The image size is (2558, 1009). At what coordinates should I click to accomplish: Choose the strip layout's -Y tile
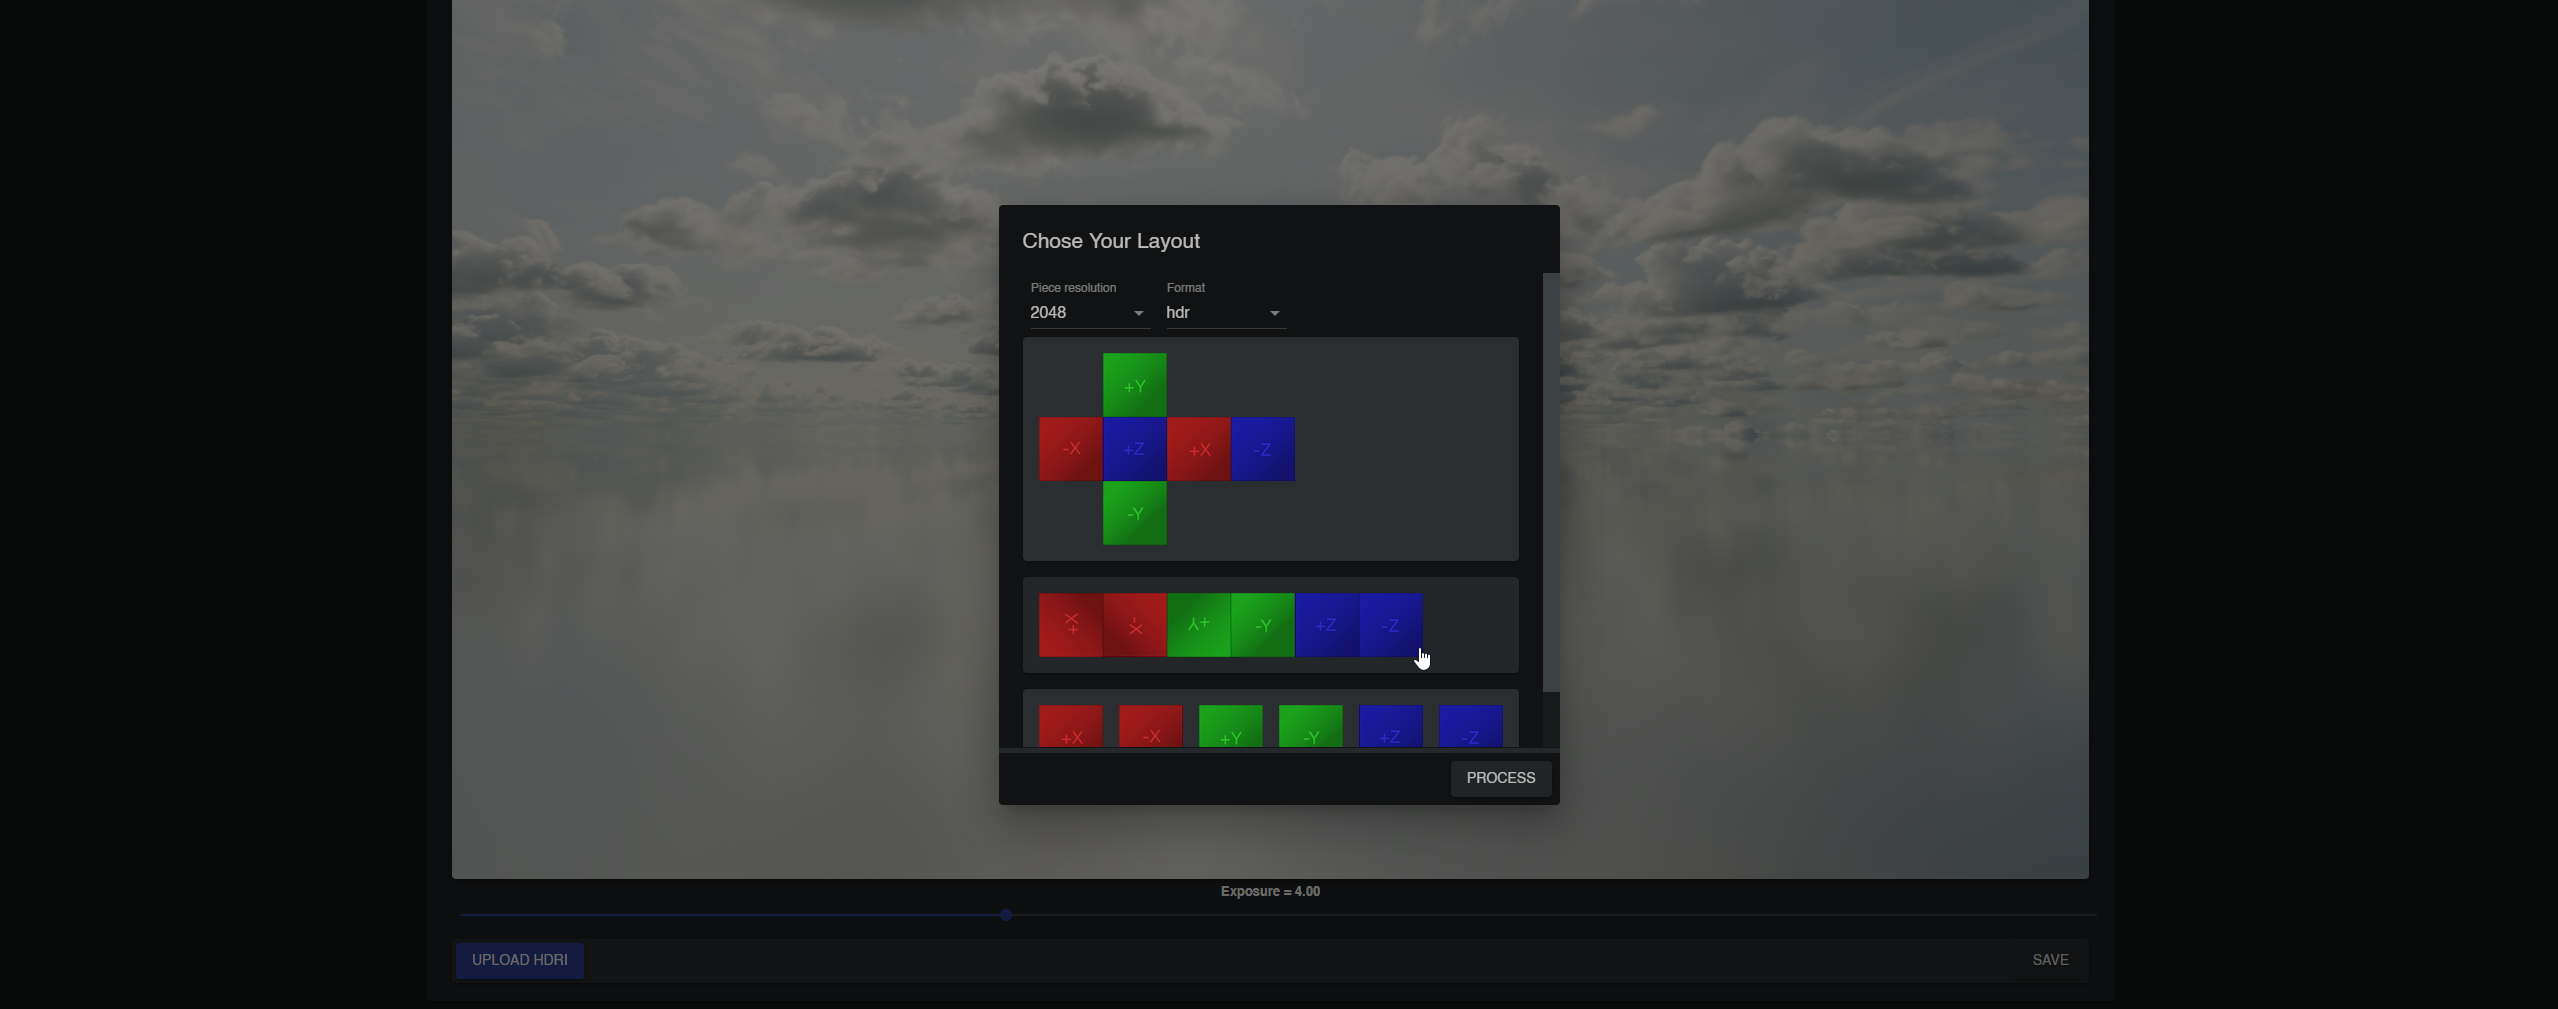point(1263,625)
